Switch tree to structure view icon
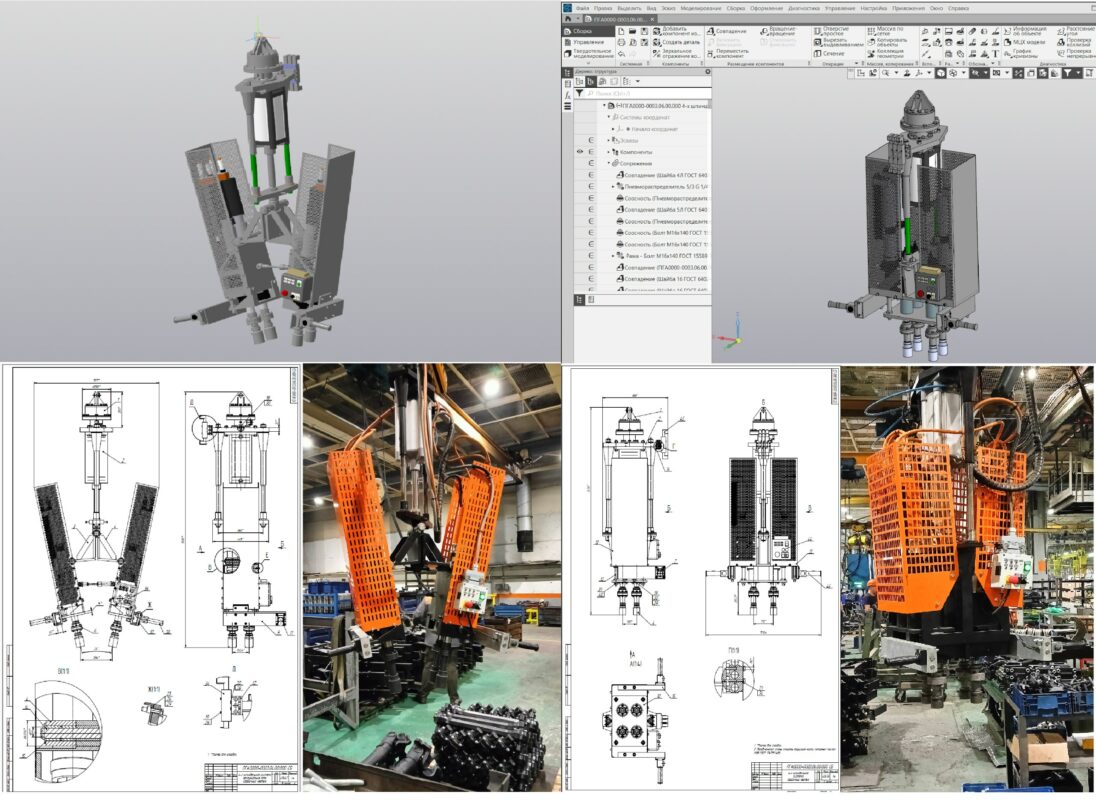This screenshot has height=800, width=1096. coord(579,82)
